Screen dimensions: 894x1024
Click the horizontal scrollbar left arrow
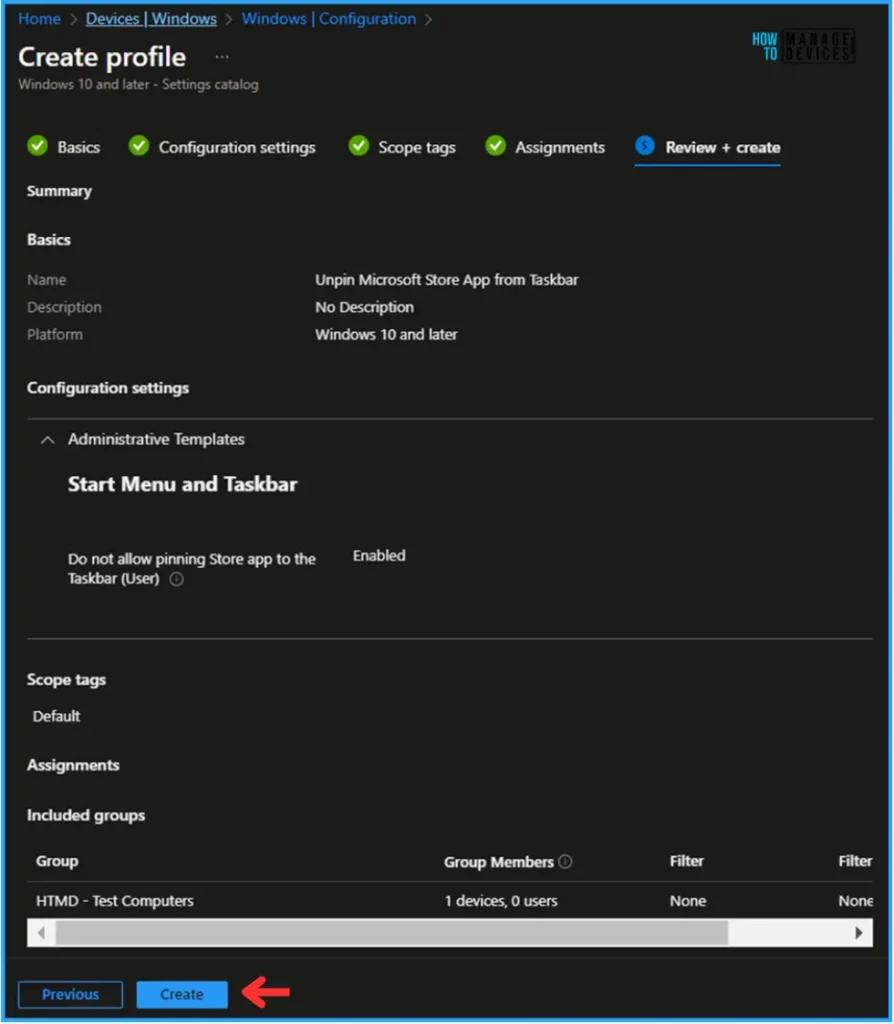41,932
